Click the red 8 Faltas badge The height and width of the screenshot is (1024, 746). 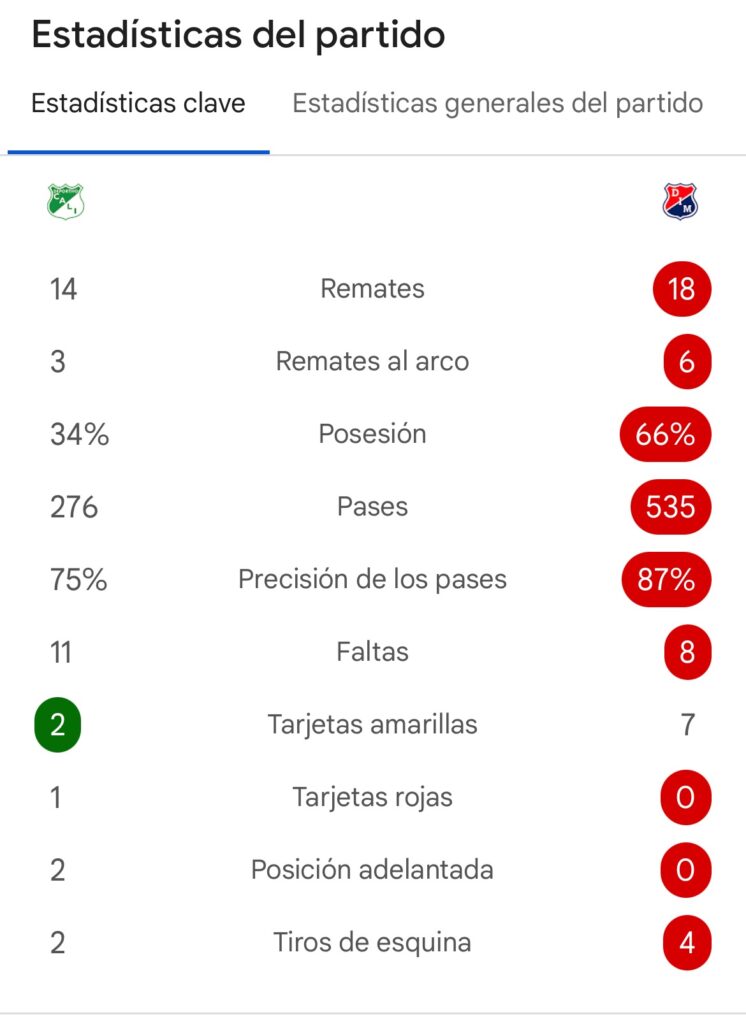pyautogui.click(x=686, y=653)
